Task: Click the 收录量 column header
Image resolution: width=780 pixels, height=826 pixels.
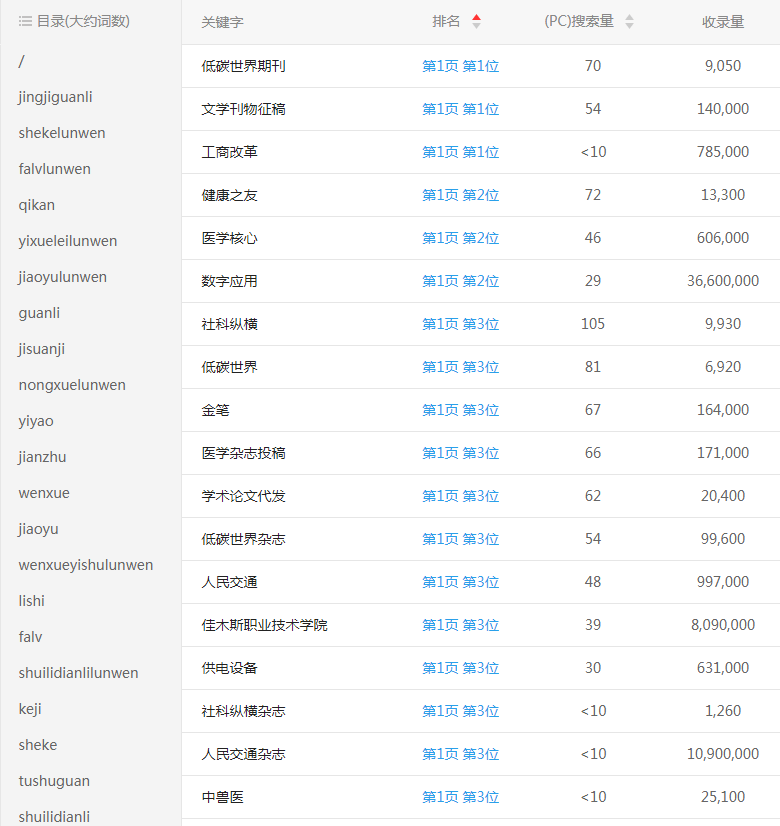Action: click(x=722, y=21)
